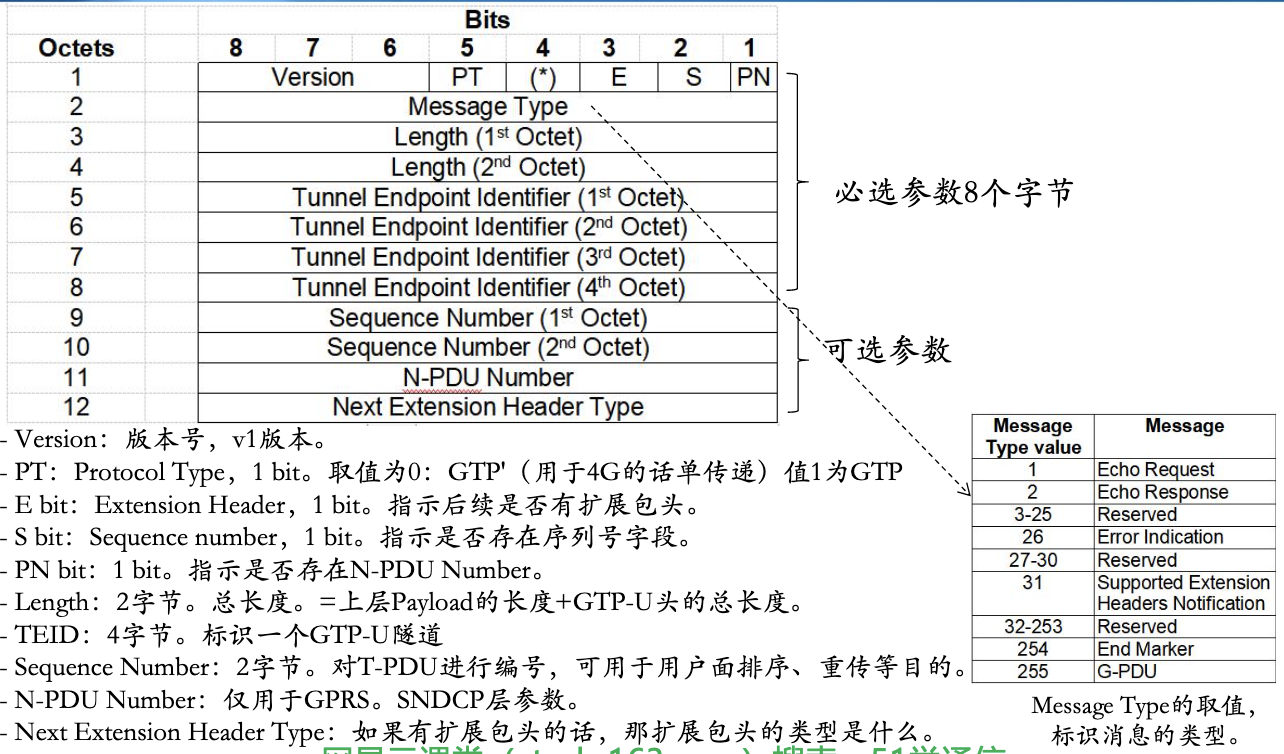Click the PT field in the header table
The width and height of the screenshot is (1284, 754).
(x=466, y=77)
